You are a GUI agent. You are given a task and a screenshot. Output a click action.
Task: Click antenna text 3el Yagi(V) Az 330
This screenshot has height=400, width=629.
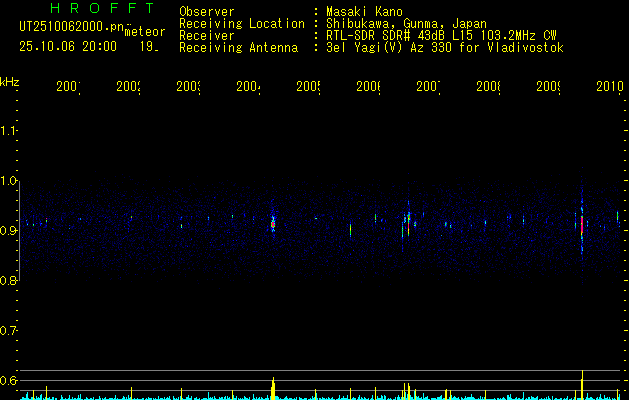[x=390, y=48]
